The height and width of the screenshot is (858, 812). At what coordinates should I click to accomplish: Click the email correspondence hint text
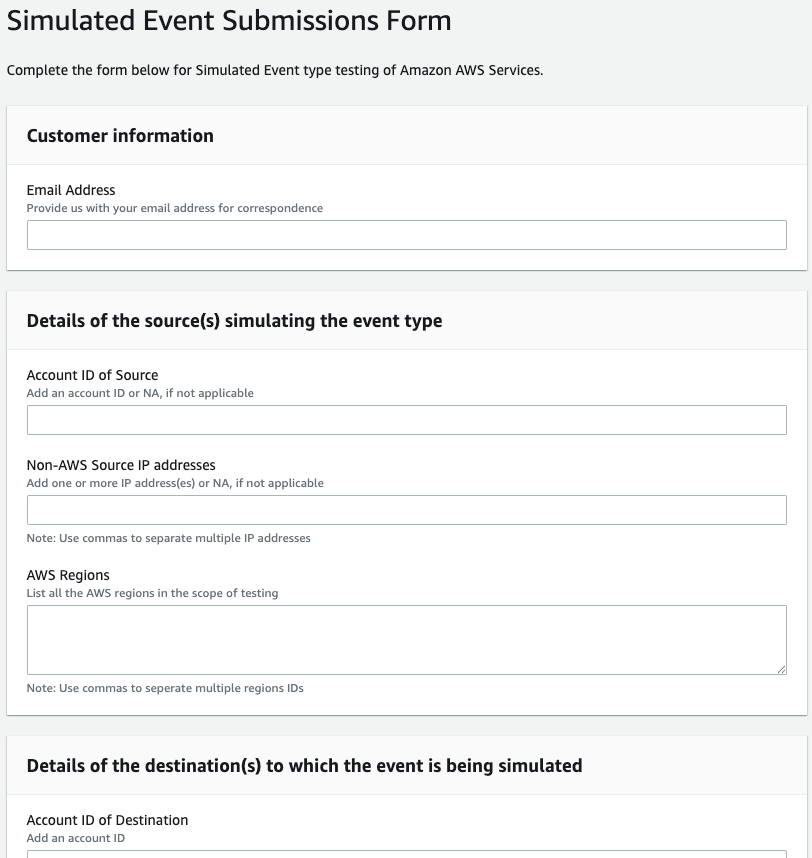(x=175, y=208)
